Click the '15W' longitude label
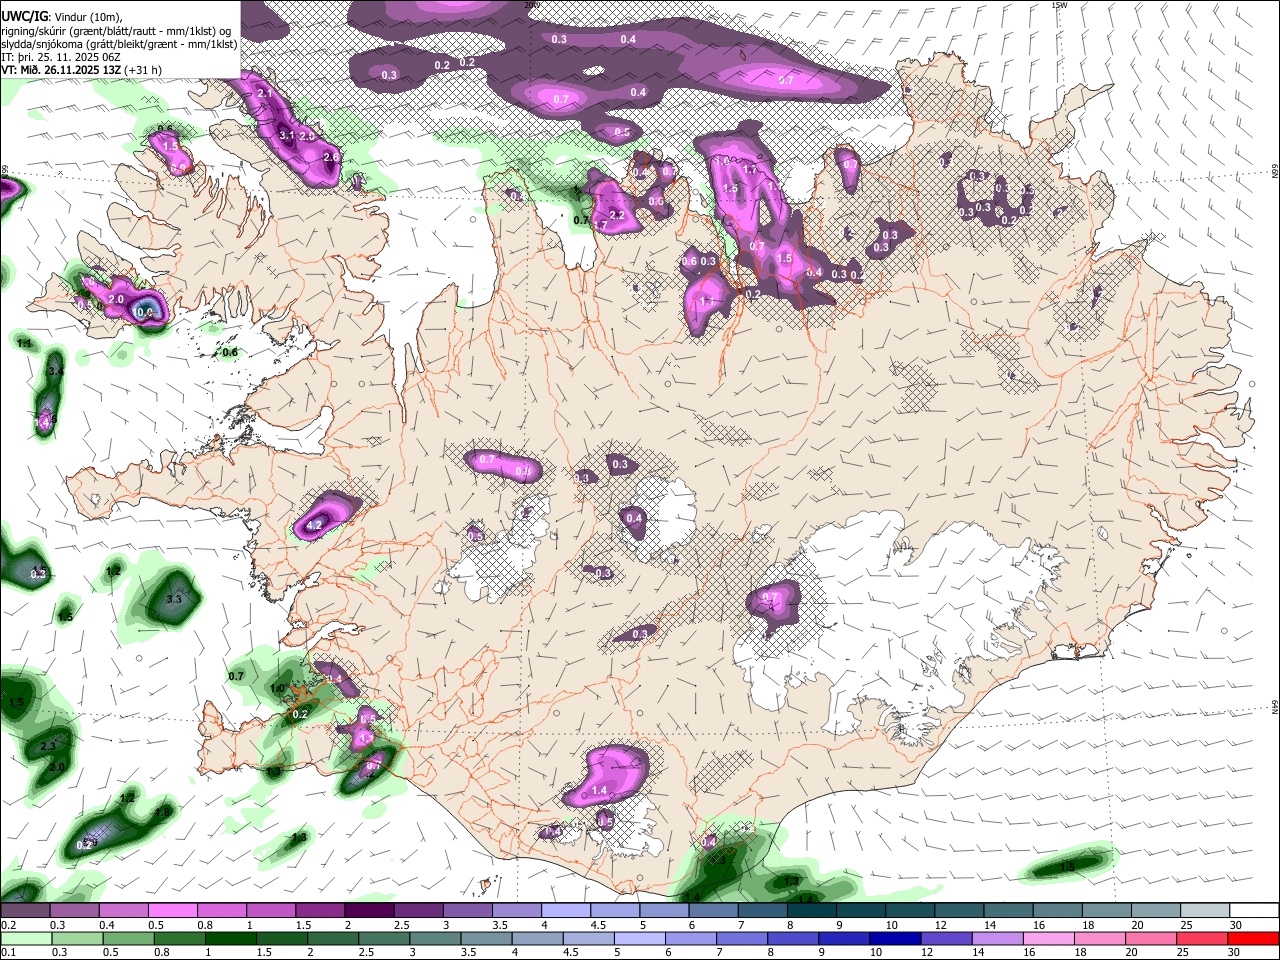 coord(1059,5)
